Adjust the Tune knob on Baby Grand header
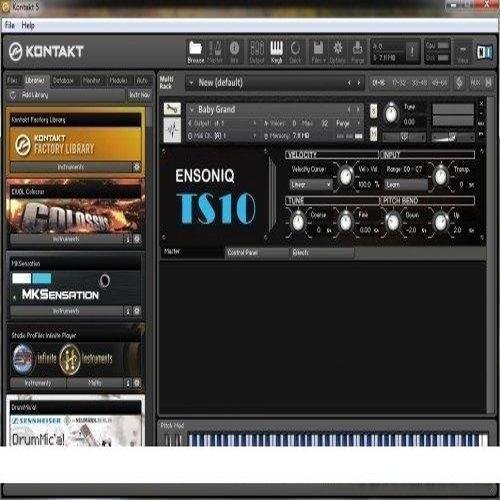 [391, 114]
